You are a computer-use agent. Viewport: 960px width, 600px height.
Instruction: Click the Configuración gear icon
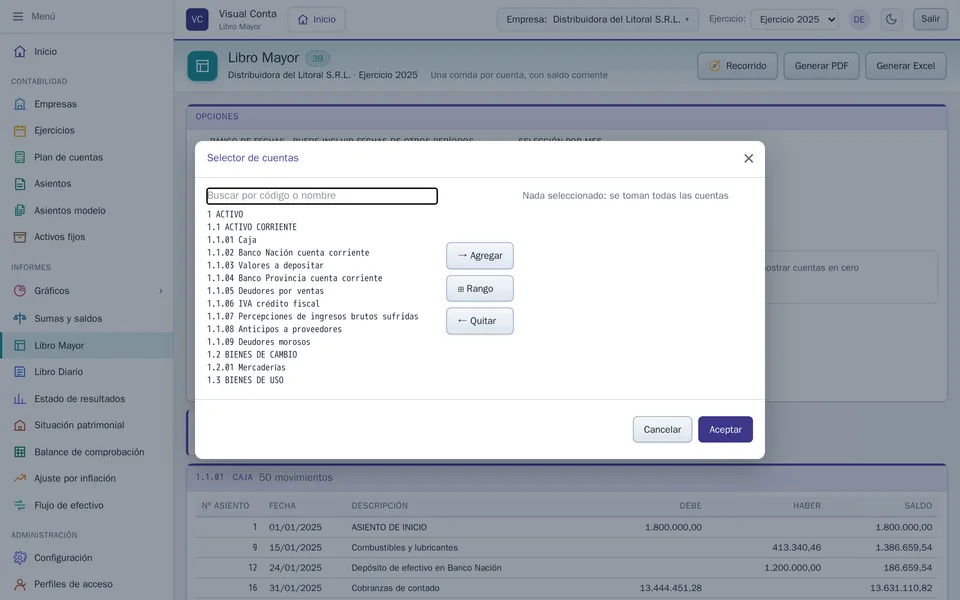pyautogui.click(x=20, y=558)
